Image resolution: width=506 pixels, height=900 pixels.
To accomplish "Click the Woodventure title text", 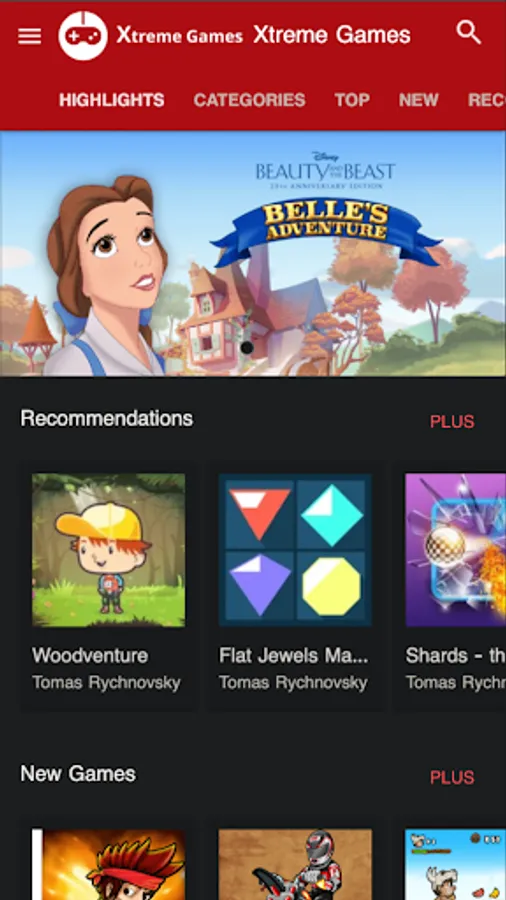I will 90,655.
